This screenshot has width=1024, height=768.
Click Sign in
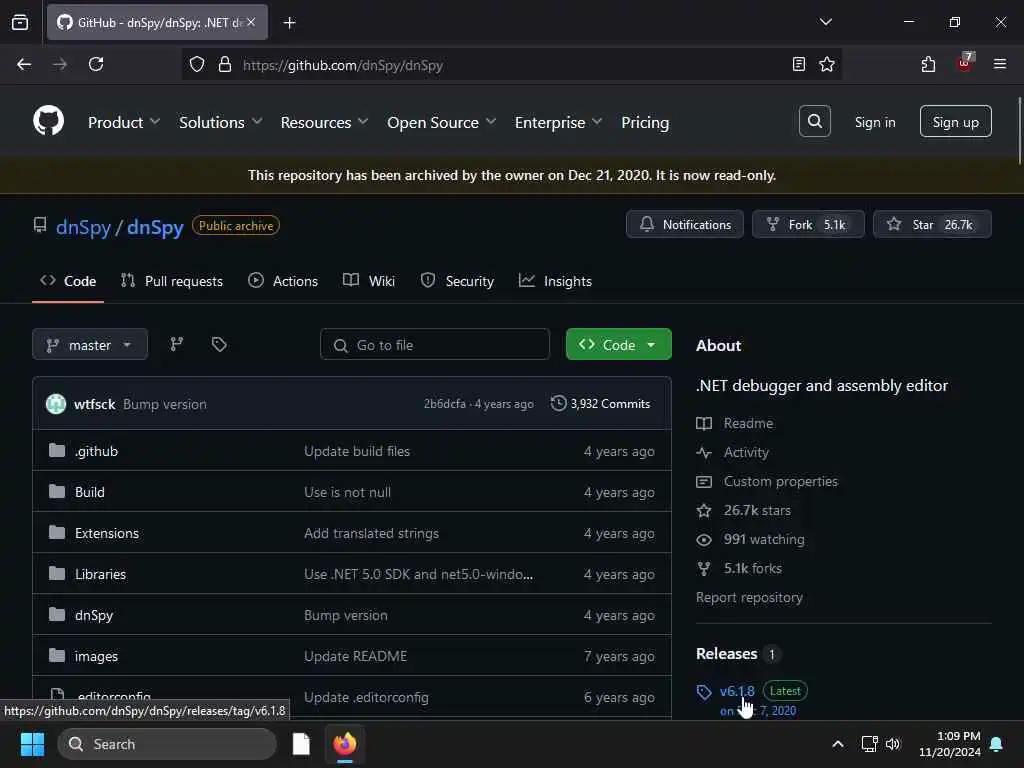874,122
